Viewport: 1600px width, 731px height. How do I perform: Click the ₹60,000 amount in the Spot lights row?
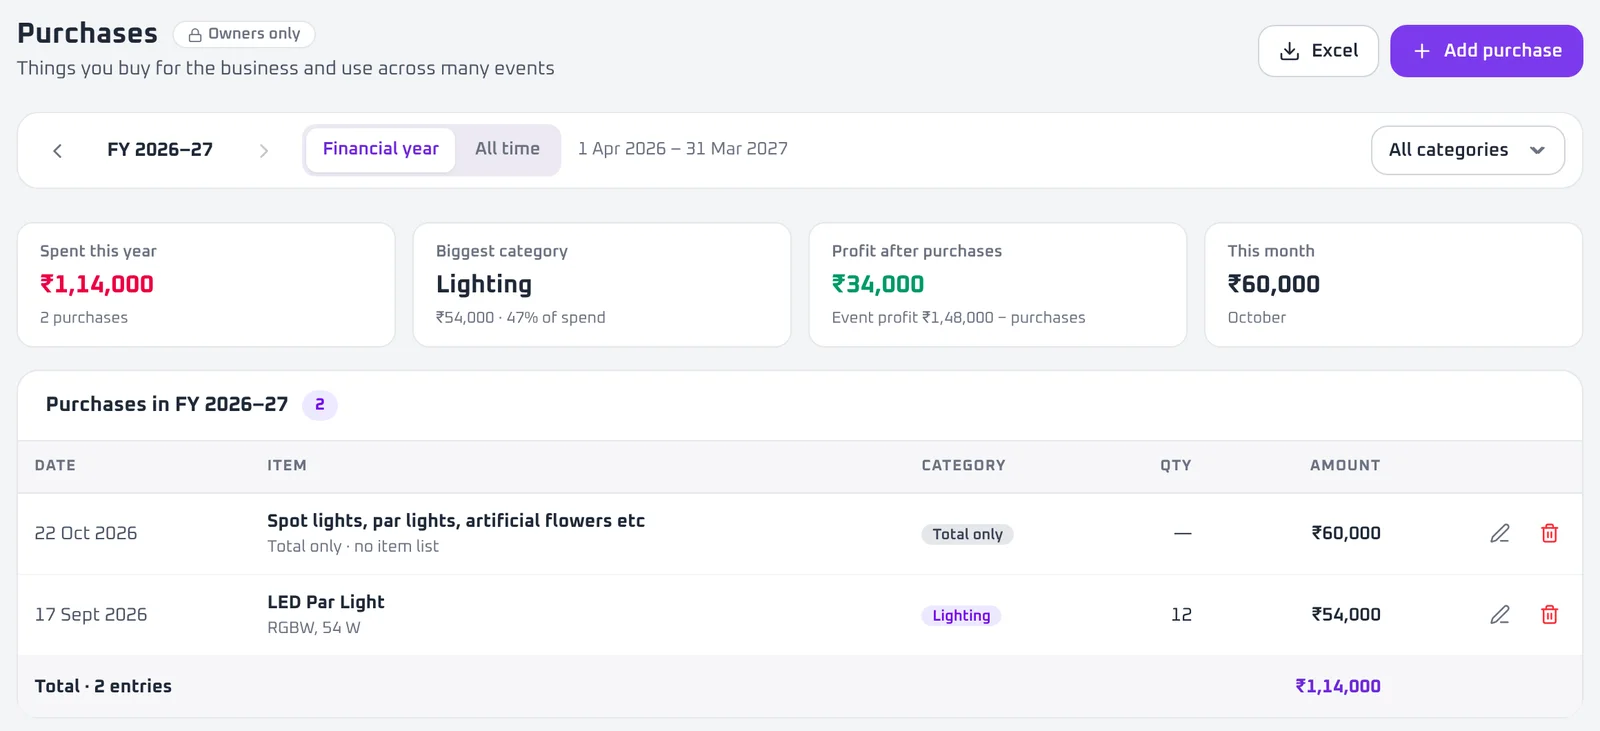tap(1346, 534)
